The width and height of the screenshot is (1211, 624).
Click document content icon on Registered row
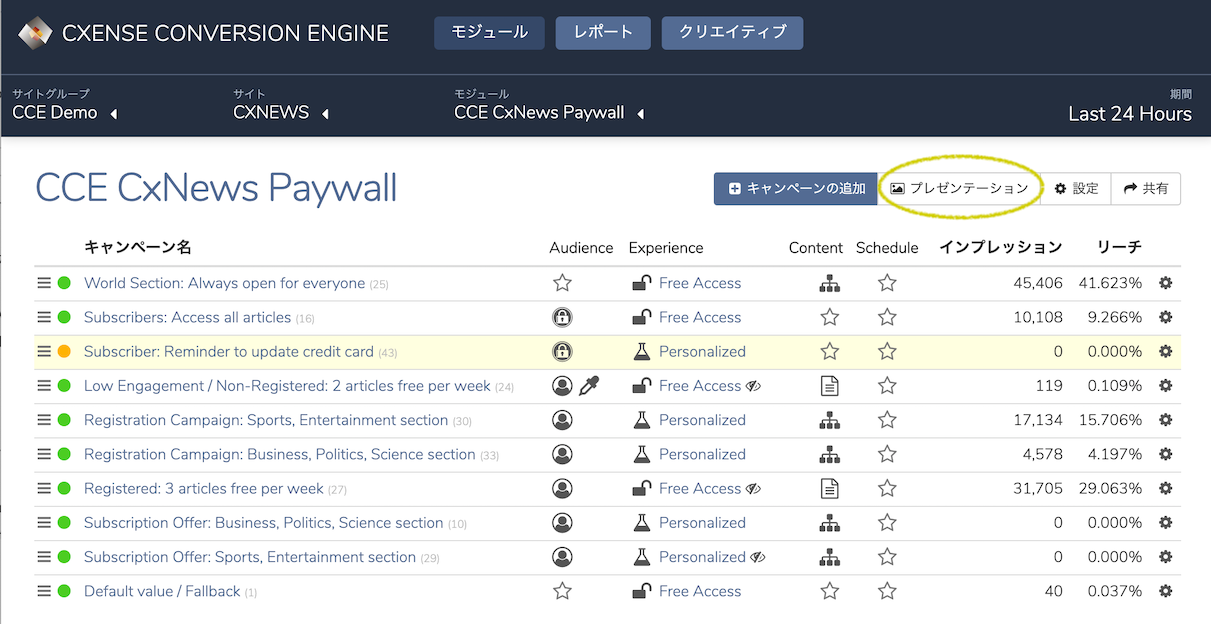click(x=829, y=489)
